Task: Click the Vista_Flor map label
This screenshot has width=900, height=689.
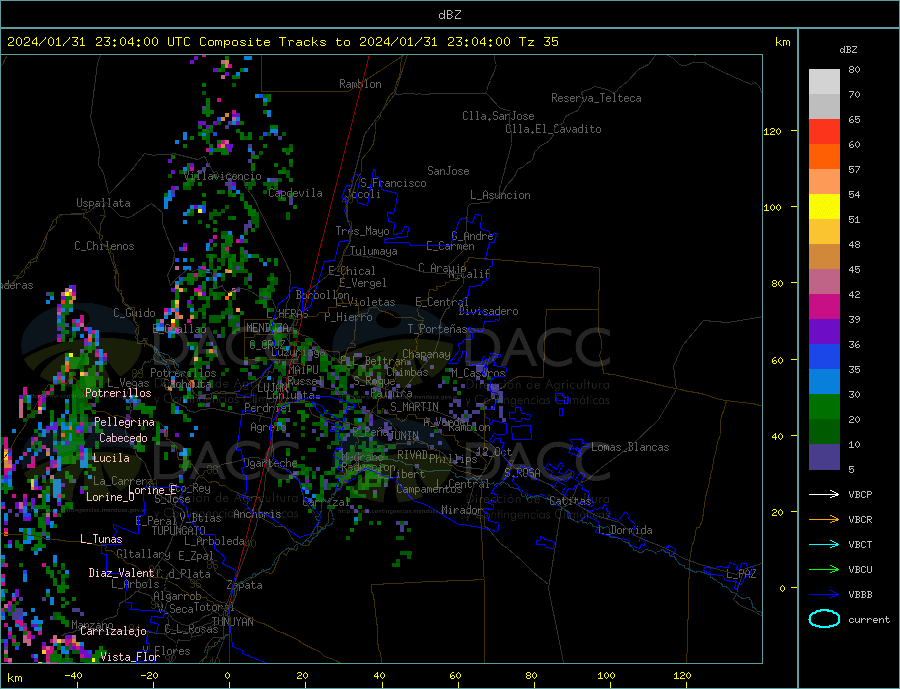Action: tap(130, 657)
